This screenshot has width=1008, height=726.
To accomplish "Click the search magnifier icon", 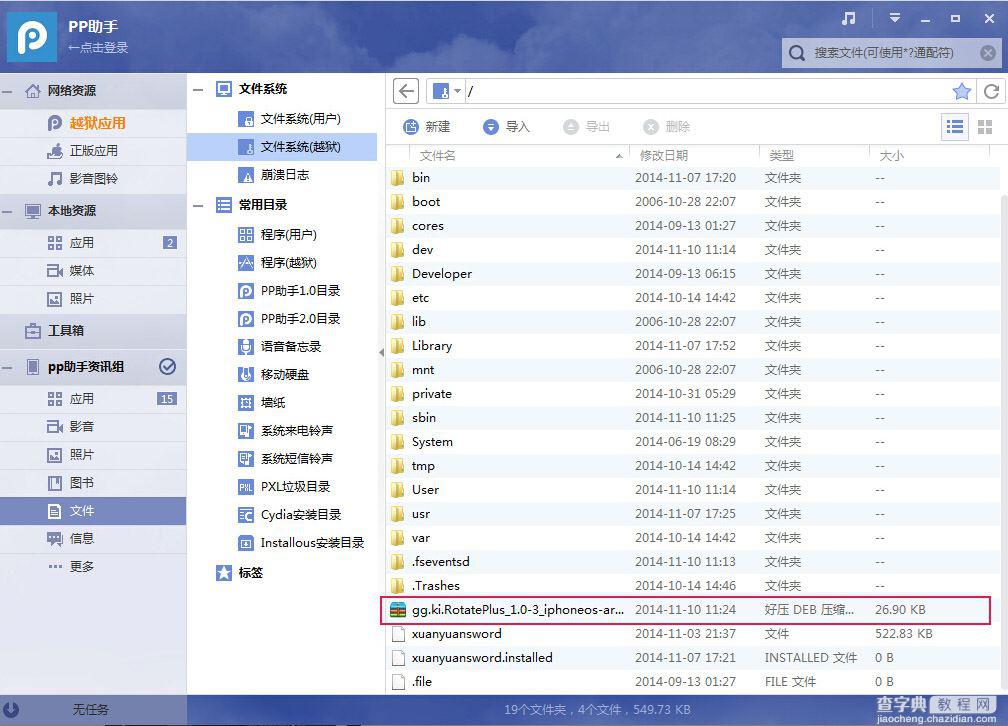I will [x=796, y=53].
